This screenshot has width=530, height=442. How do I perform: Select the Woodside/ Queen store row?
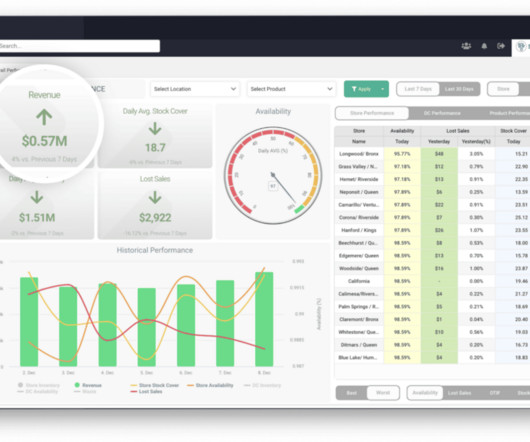tap(432, 268)
